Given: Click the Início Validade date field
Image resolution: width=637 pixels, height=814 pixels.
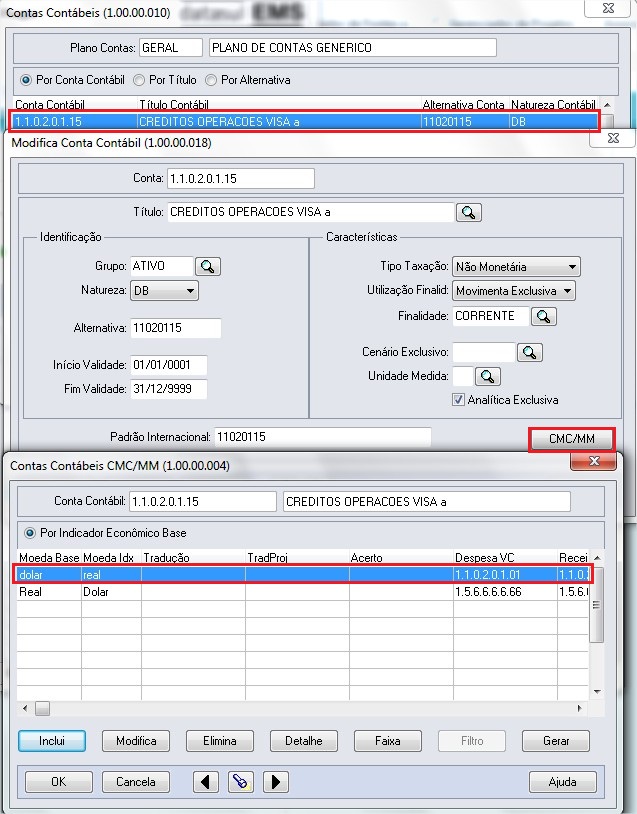Looking at the screenshot, I should click(169, 365).
